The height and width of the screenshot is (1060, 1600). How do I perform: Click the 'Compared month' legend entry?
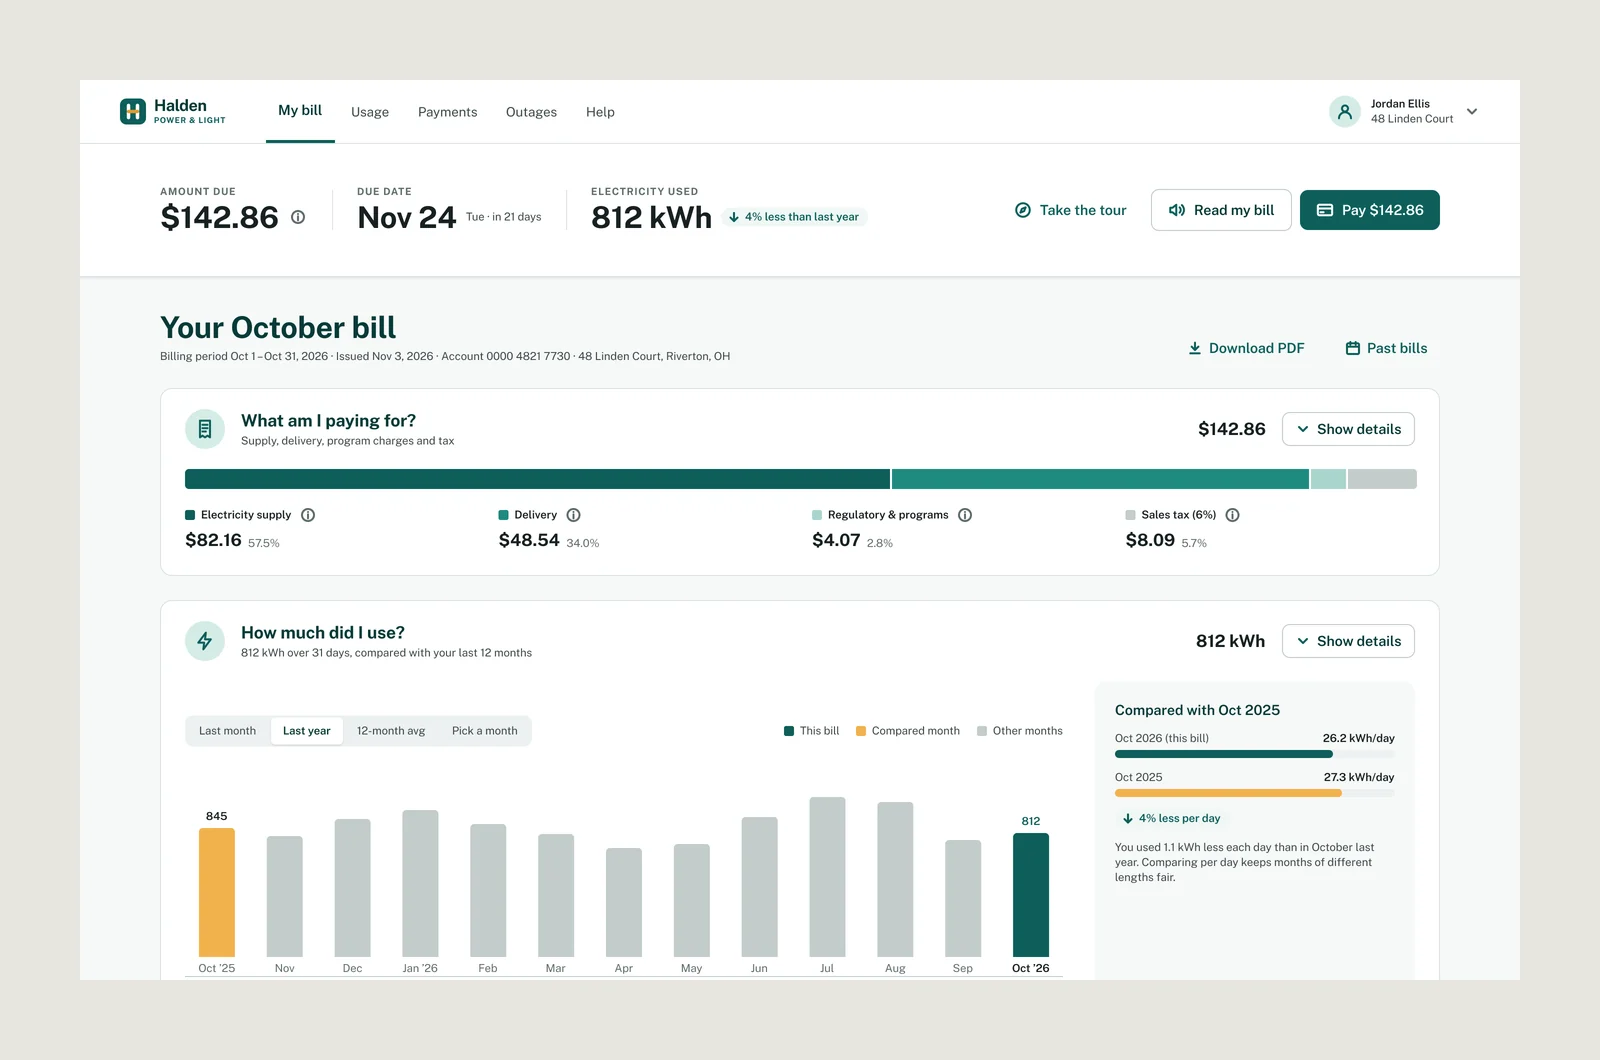coord(908,731)
